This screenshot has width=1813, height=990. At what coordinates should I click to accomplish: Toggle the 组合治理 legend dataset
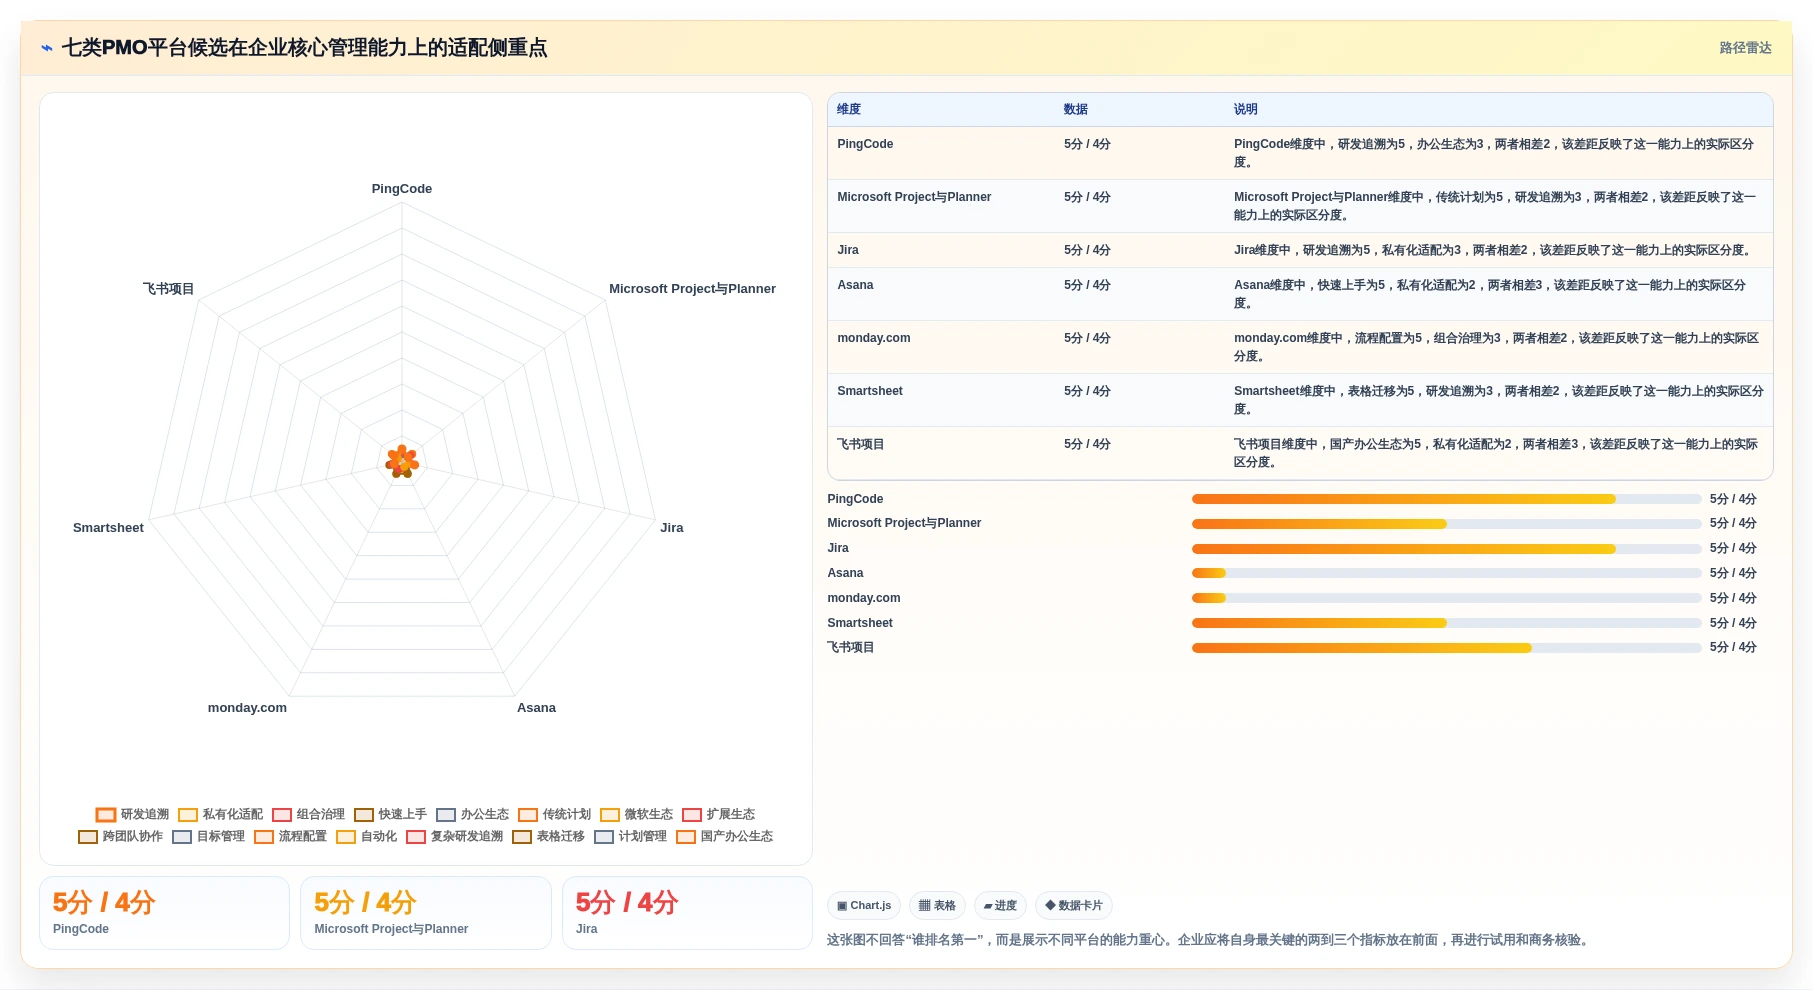coord(308,815)
